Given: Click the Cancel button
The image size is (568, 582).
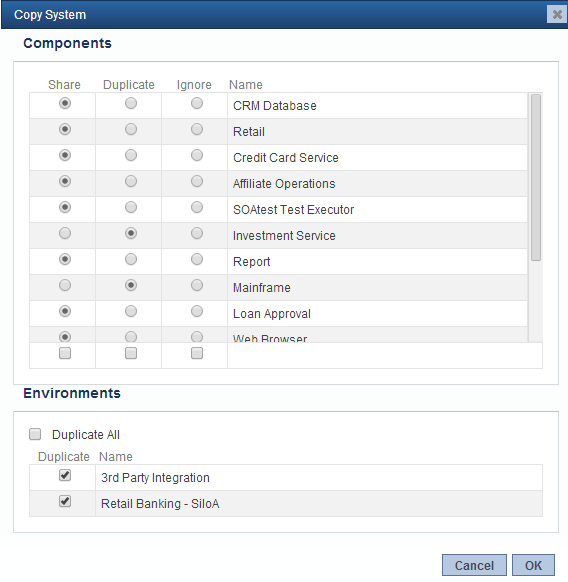Looking at the screenshot, I should pyautogui.click(x=474, y=565).
